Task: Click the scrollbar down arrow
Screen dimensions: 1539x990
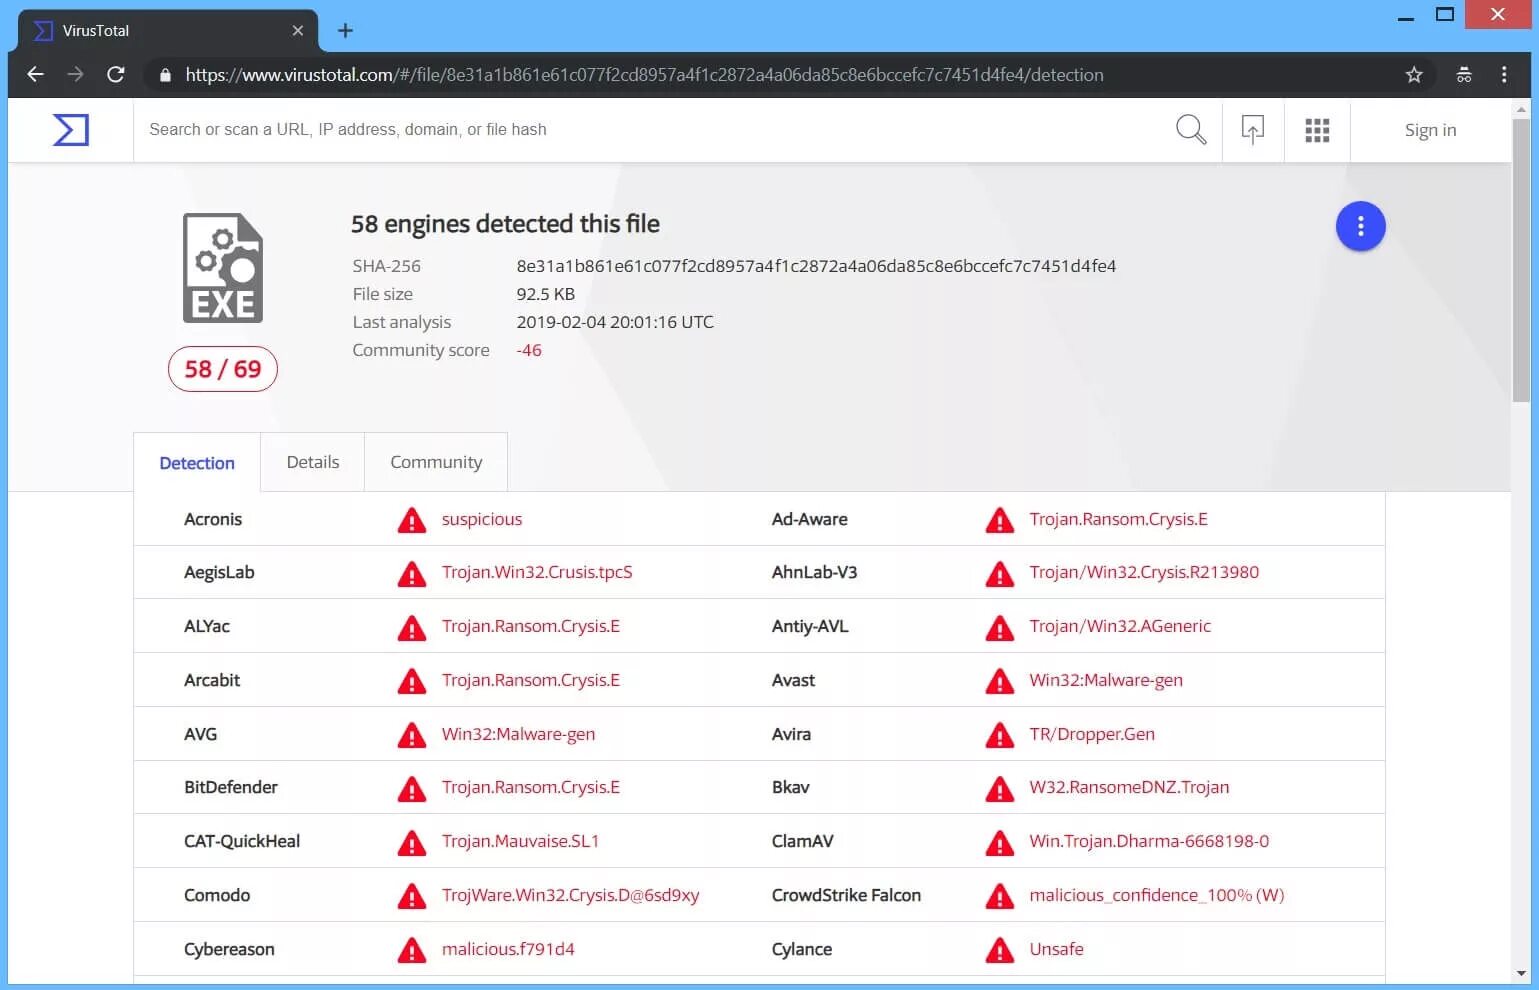Action: click(1521, 973)
